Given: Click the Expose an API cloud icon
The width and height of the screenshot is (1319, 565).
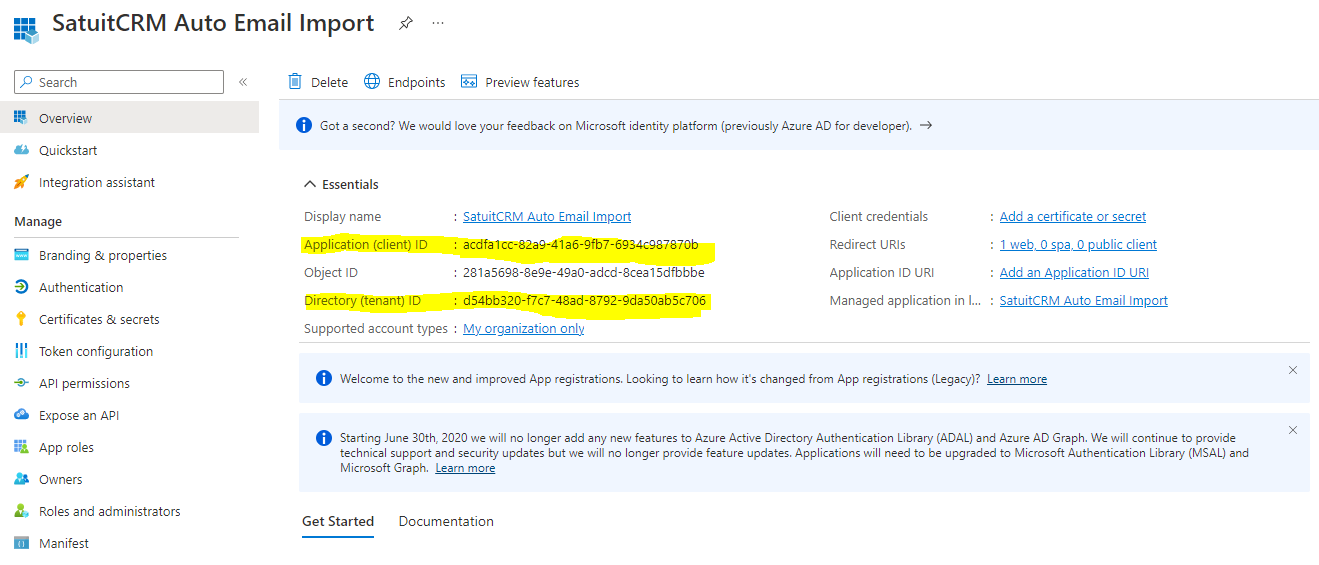Looking at the screenshot, I should (20, 415).
